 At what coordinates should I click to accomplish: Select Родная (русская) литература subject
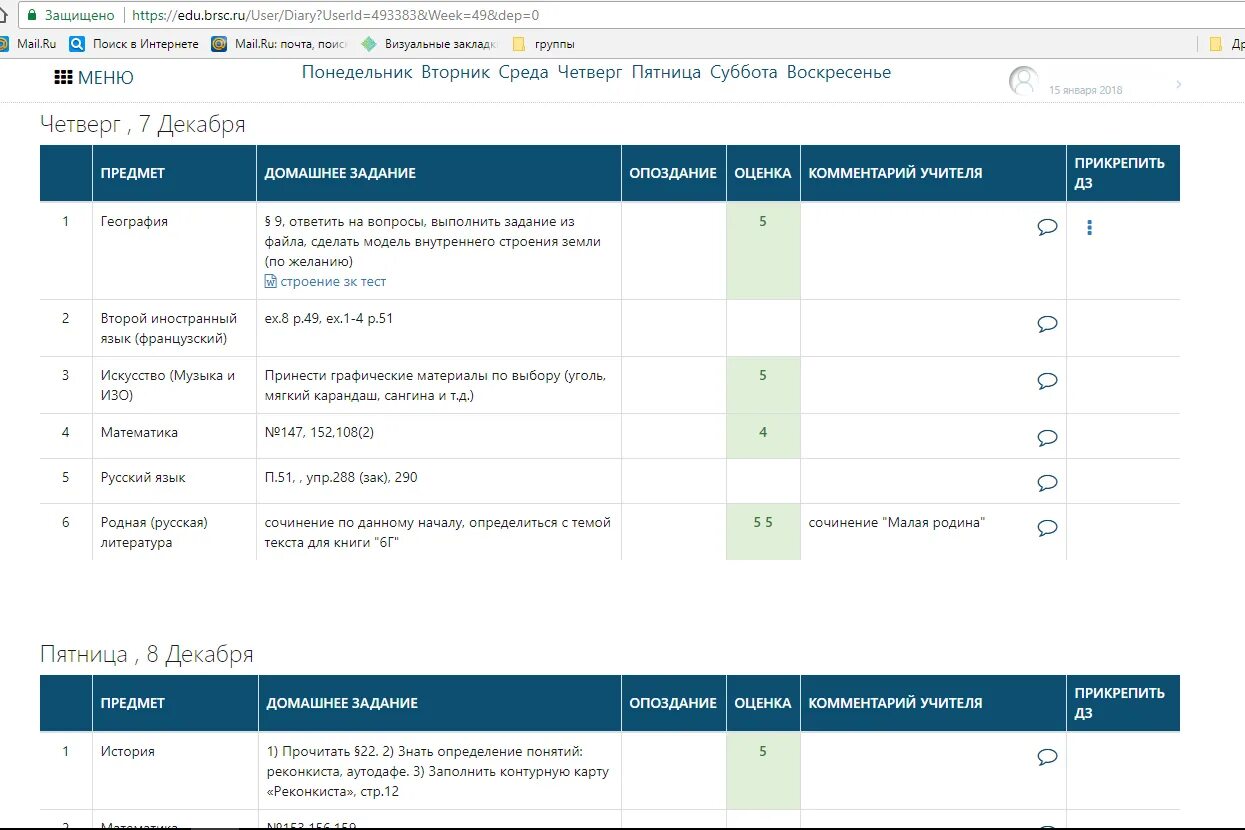[x=154, y=532]
